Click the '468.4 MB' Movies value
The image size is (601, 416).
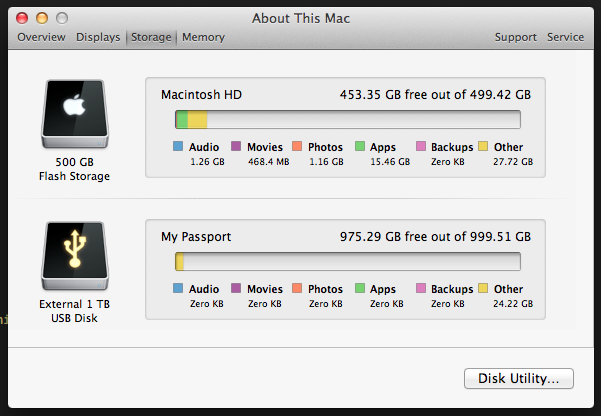pyautogui.click(x=268, y=162)
